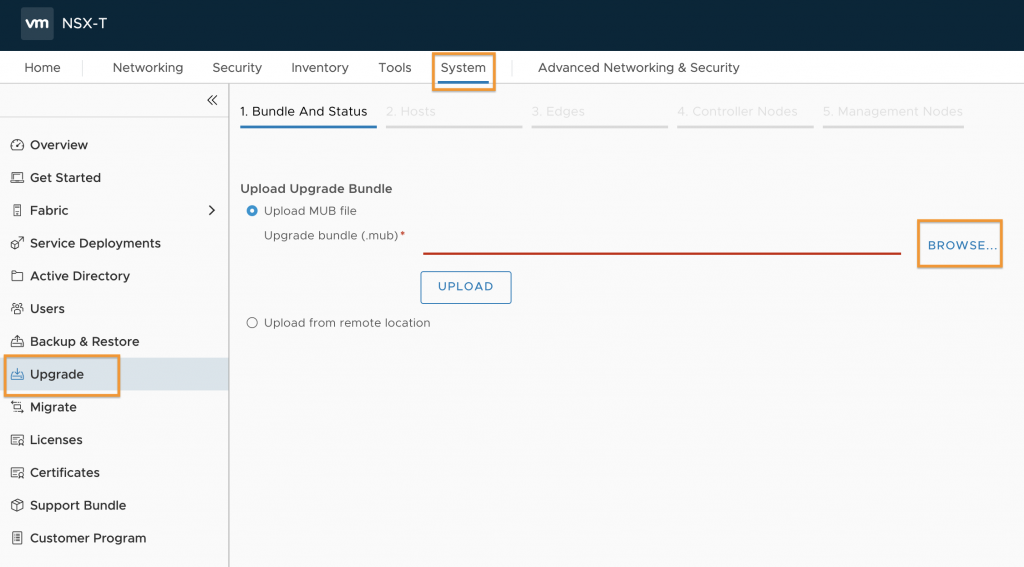This screenshot has width=1024, height=567.
Task: Open Customer Program in the sidebar
Action: coord(88,538)
